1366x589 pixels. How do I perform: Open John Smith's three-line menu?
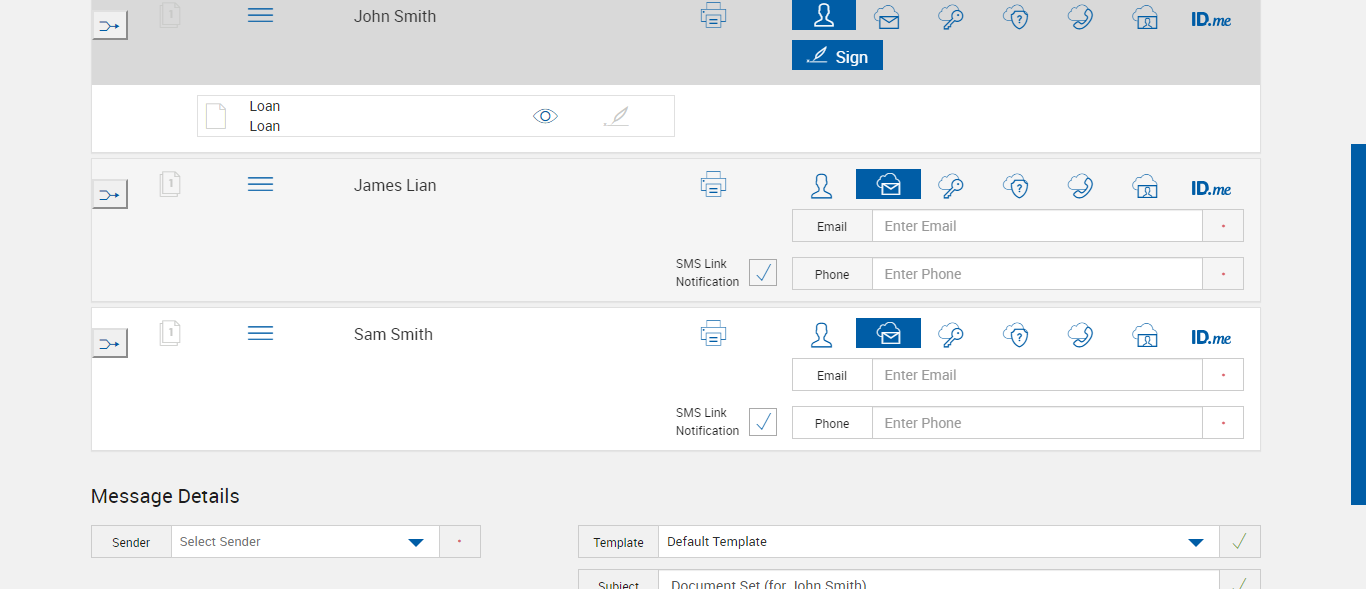point(260,15)
